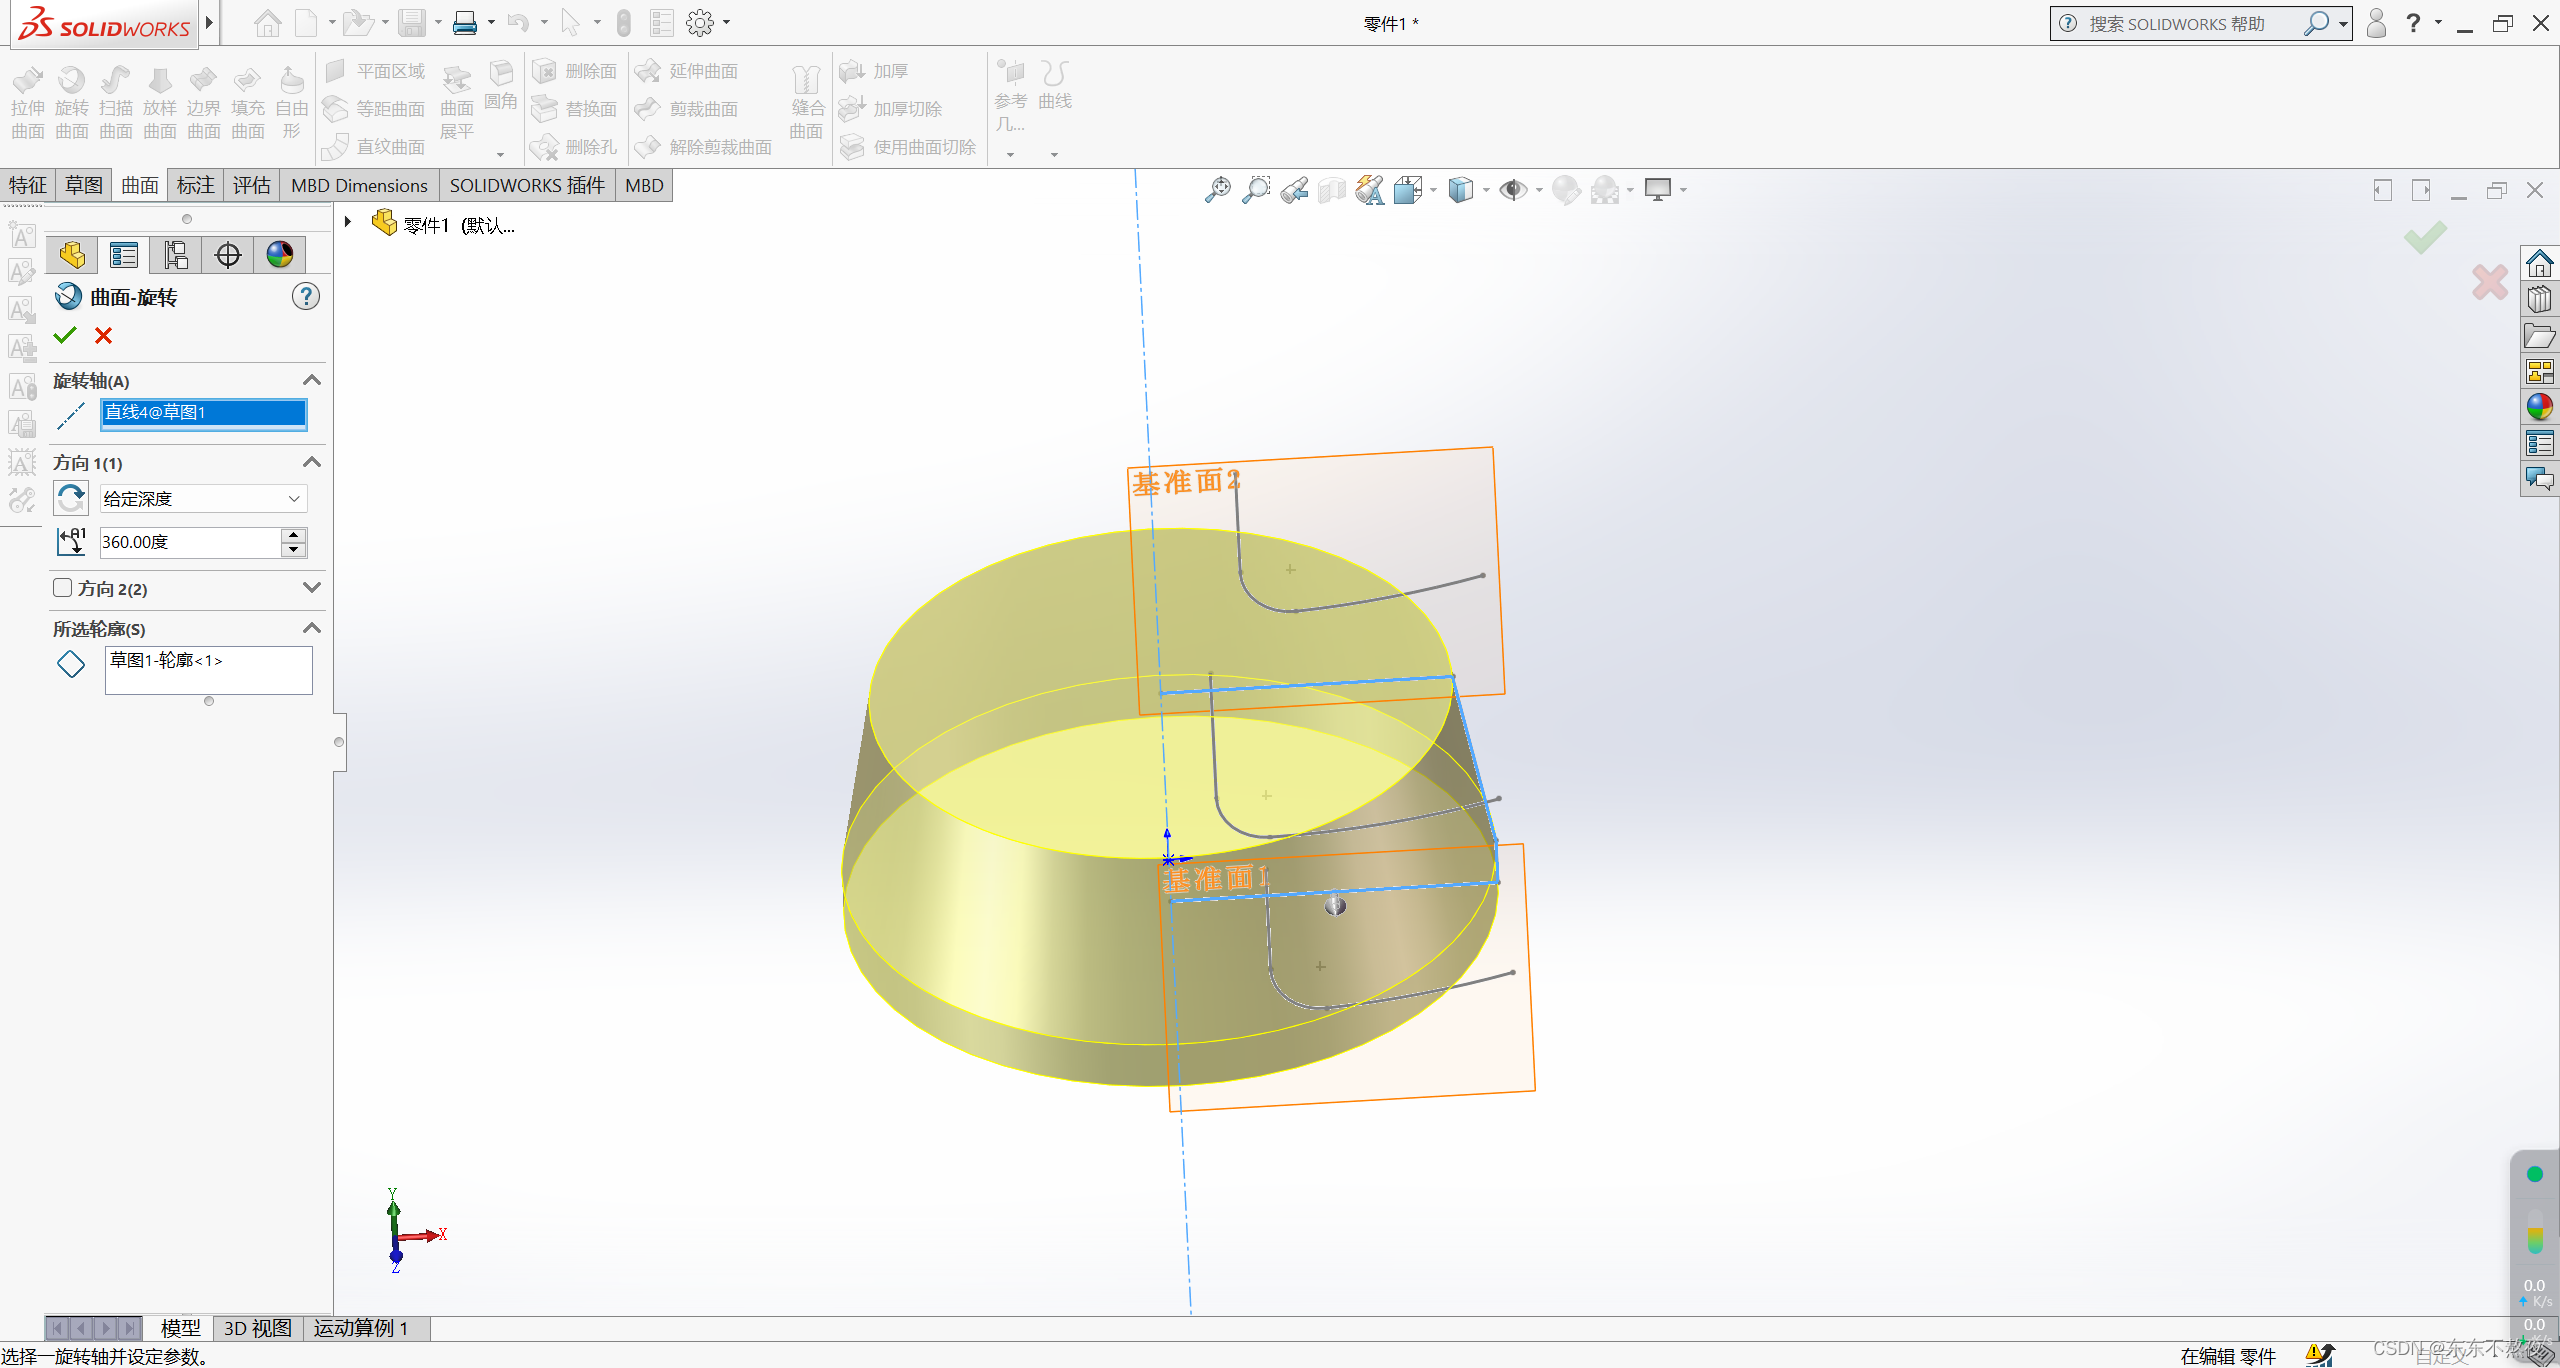Click Zoom to Fit in the view toolbar

click(x=1218, y=189)
